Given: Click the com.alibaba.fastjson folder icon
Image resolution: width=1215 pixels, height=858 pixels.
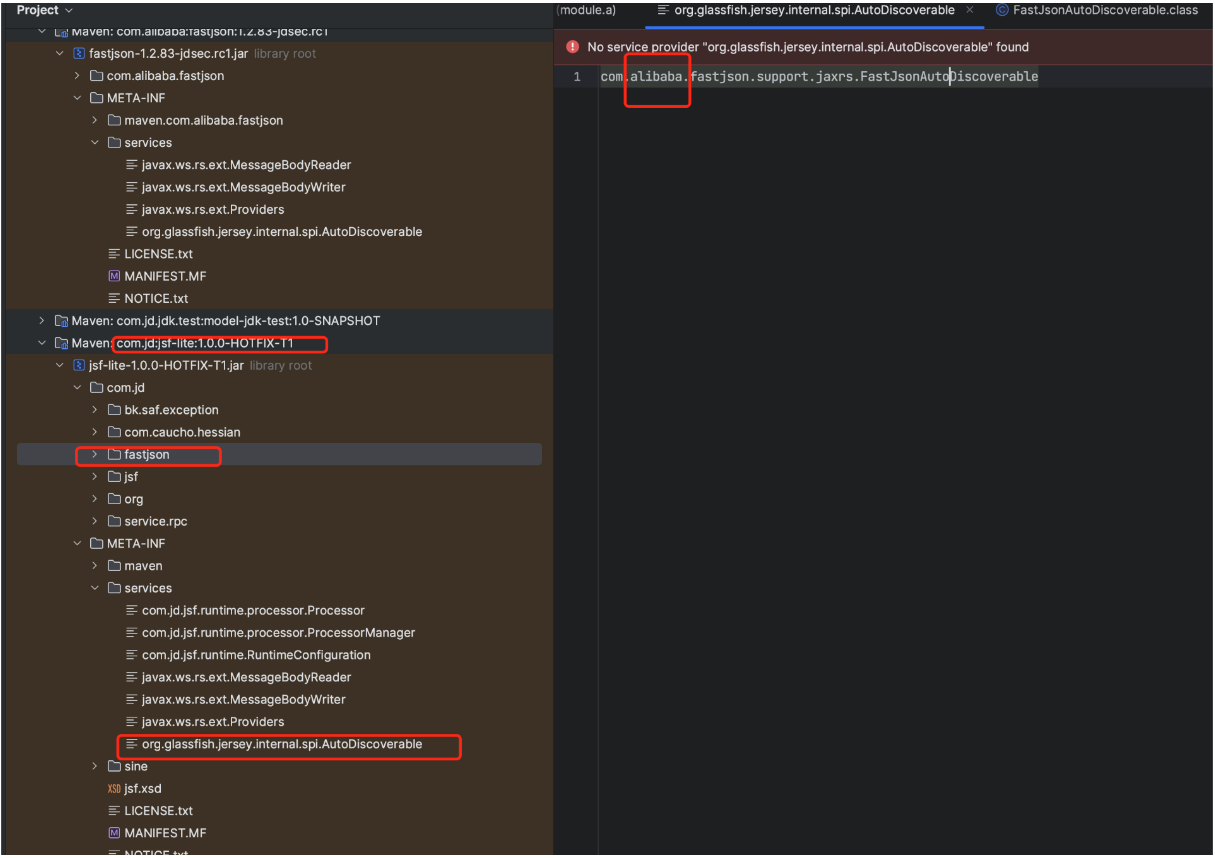Looking at the screenshot, I should [x=96, y=76].
